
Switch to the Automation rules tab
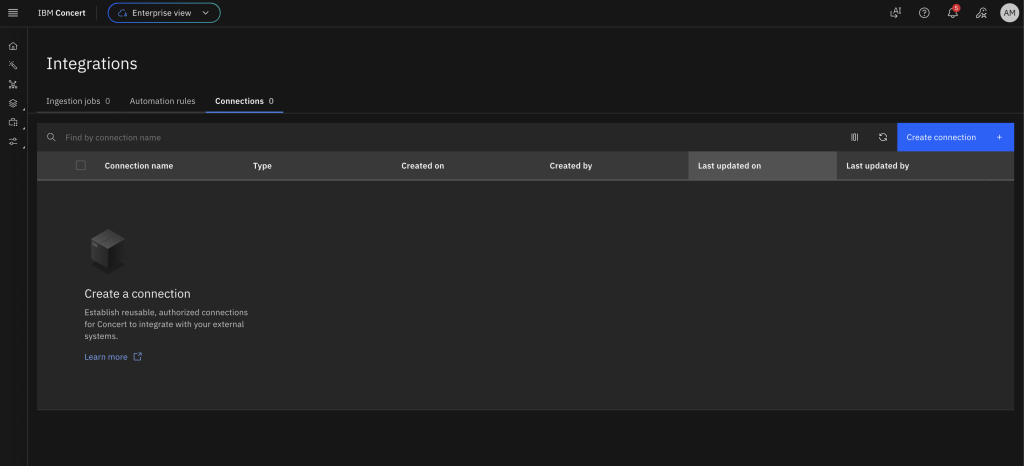163,101
